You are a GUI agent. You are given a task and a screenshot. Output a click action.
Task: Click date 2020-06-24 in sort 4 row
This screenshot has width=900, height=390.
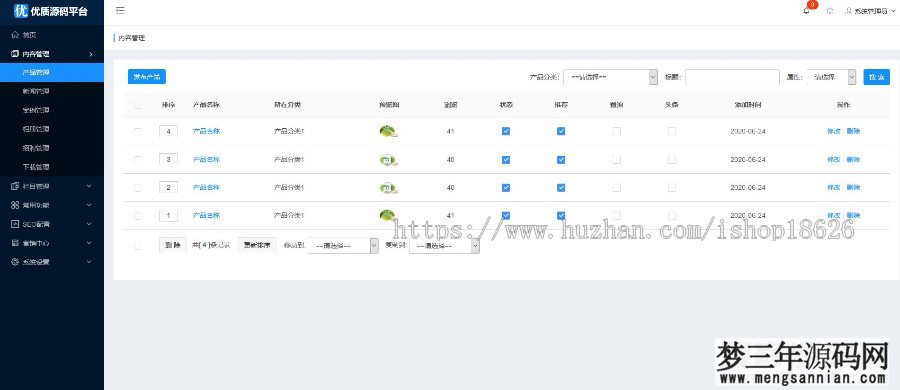747,132
